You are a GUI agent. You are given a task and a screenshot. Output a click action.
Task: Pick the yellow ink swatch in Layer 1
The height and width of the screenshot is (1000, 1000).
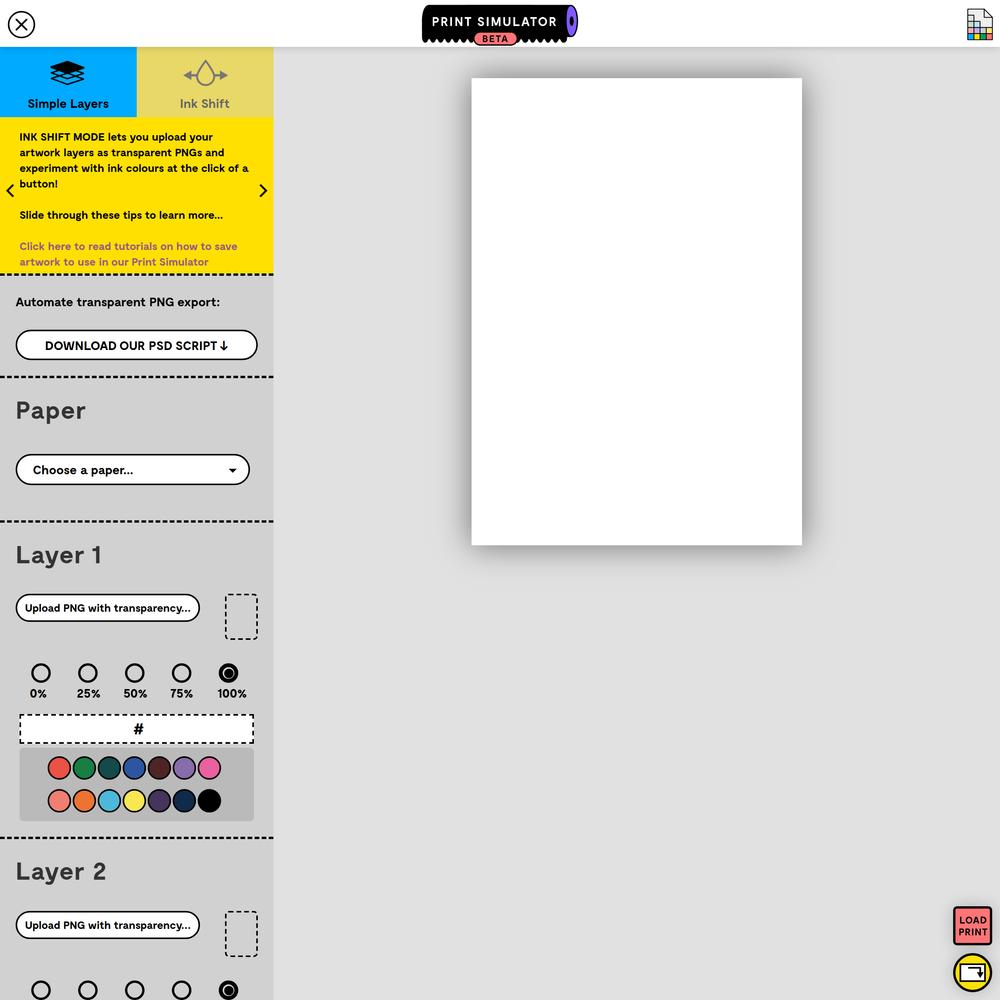[134, 800]
